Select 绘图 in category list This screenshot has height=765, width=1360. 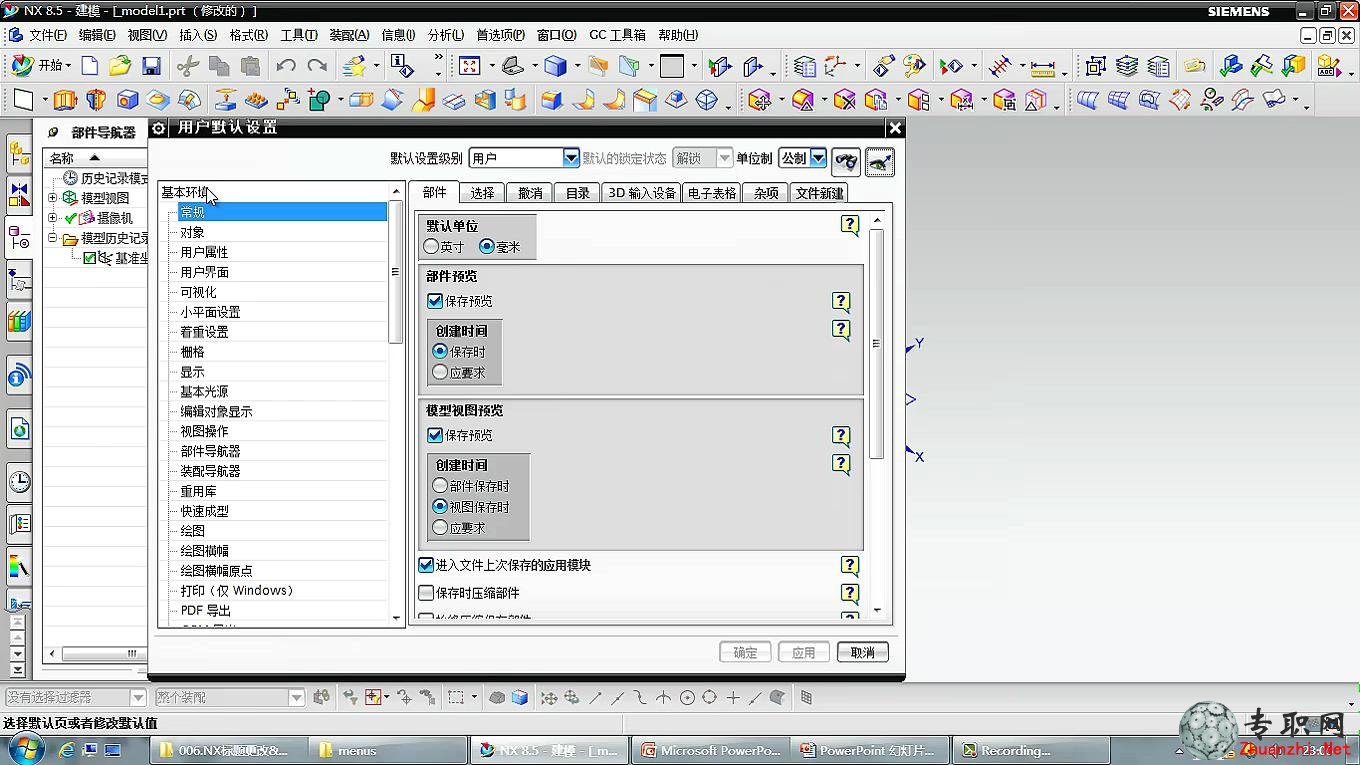(192, 531)
